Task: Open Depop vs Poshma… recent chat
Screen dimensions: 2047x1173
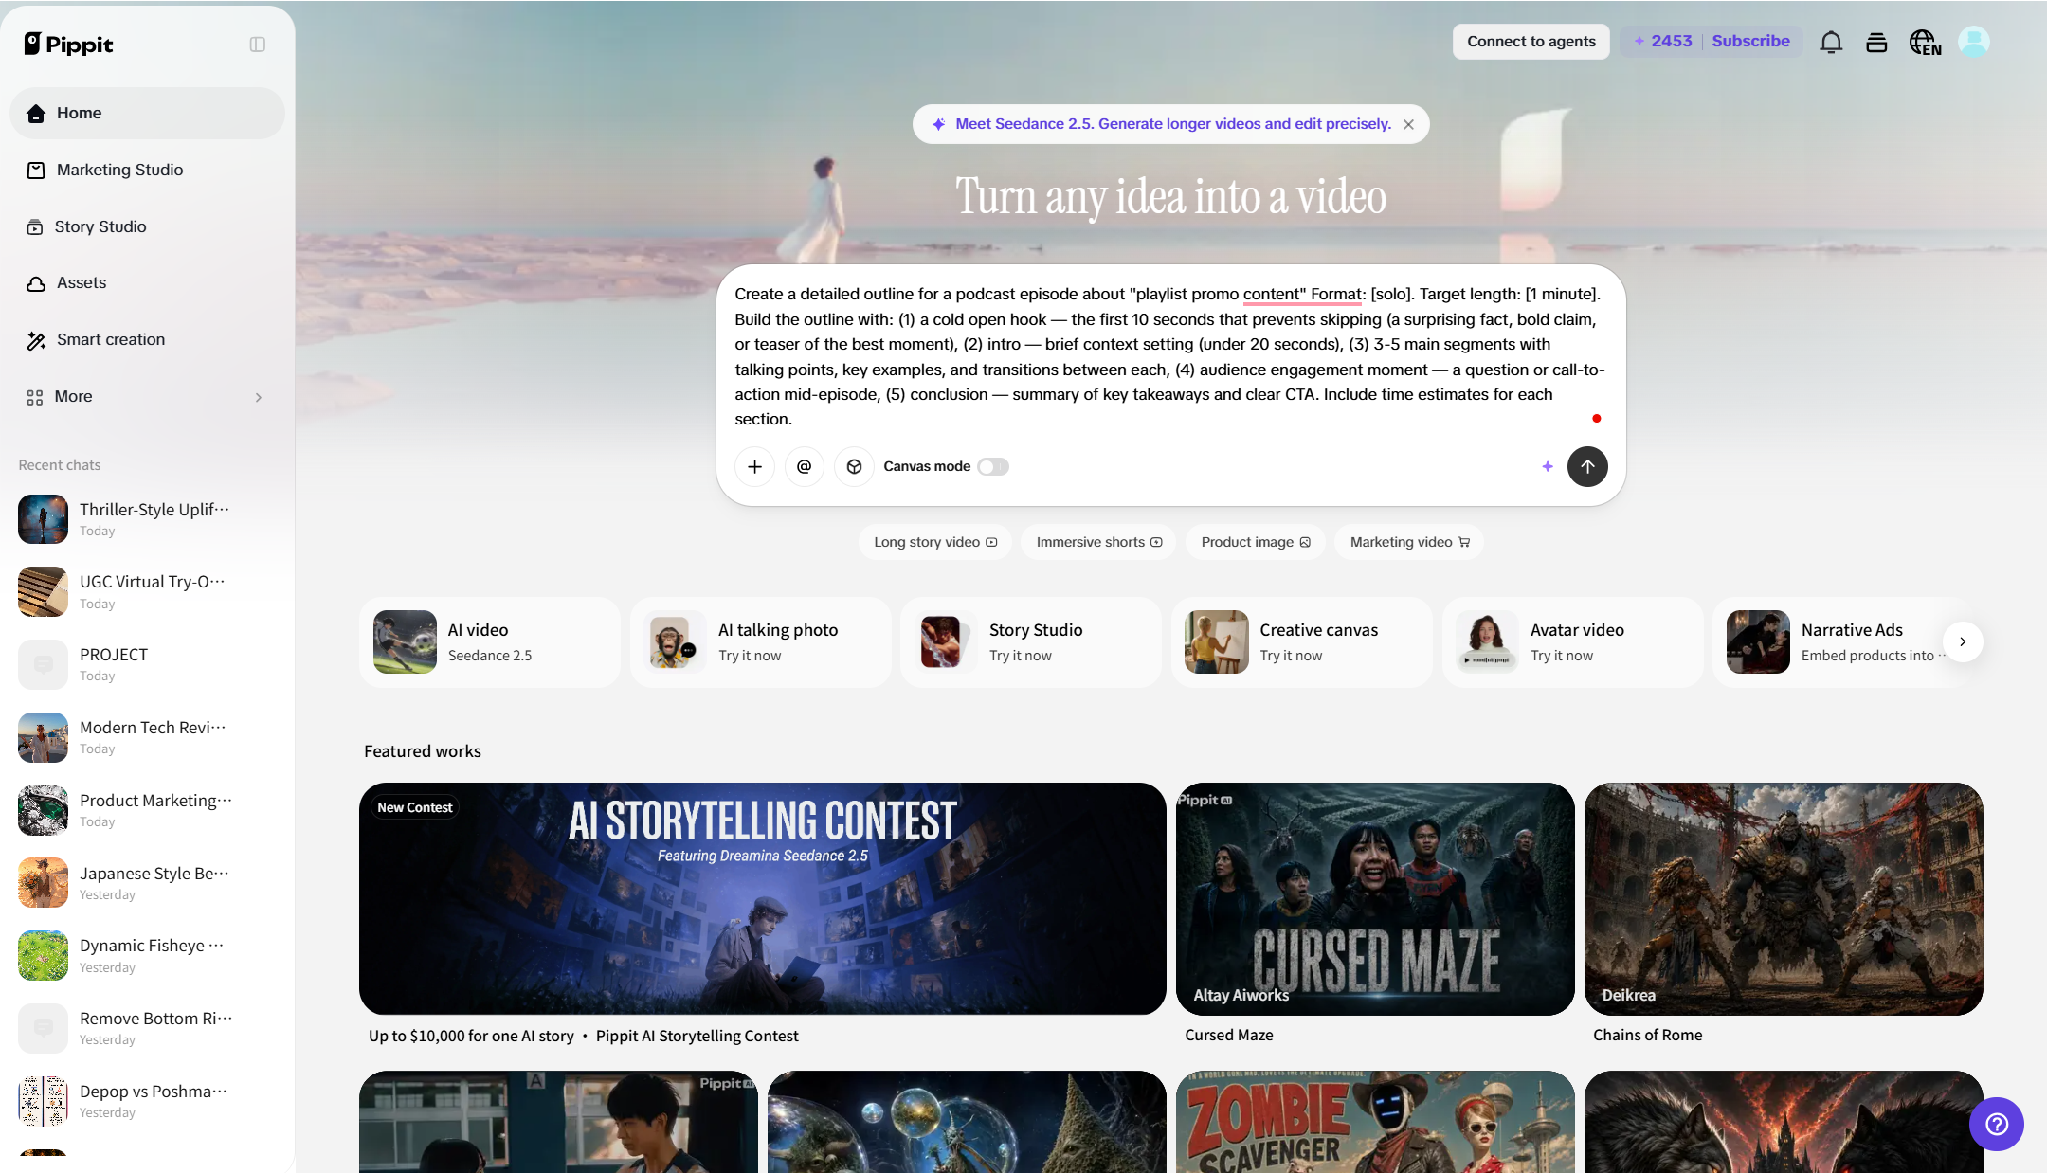Action: [x=147, y=1101]
